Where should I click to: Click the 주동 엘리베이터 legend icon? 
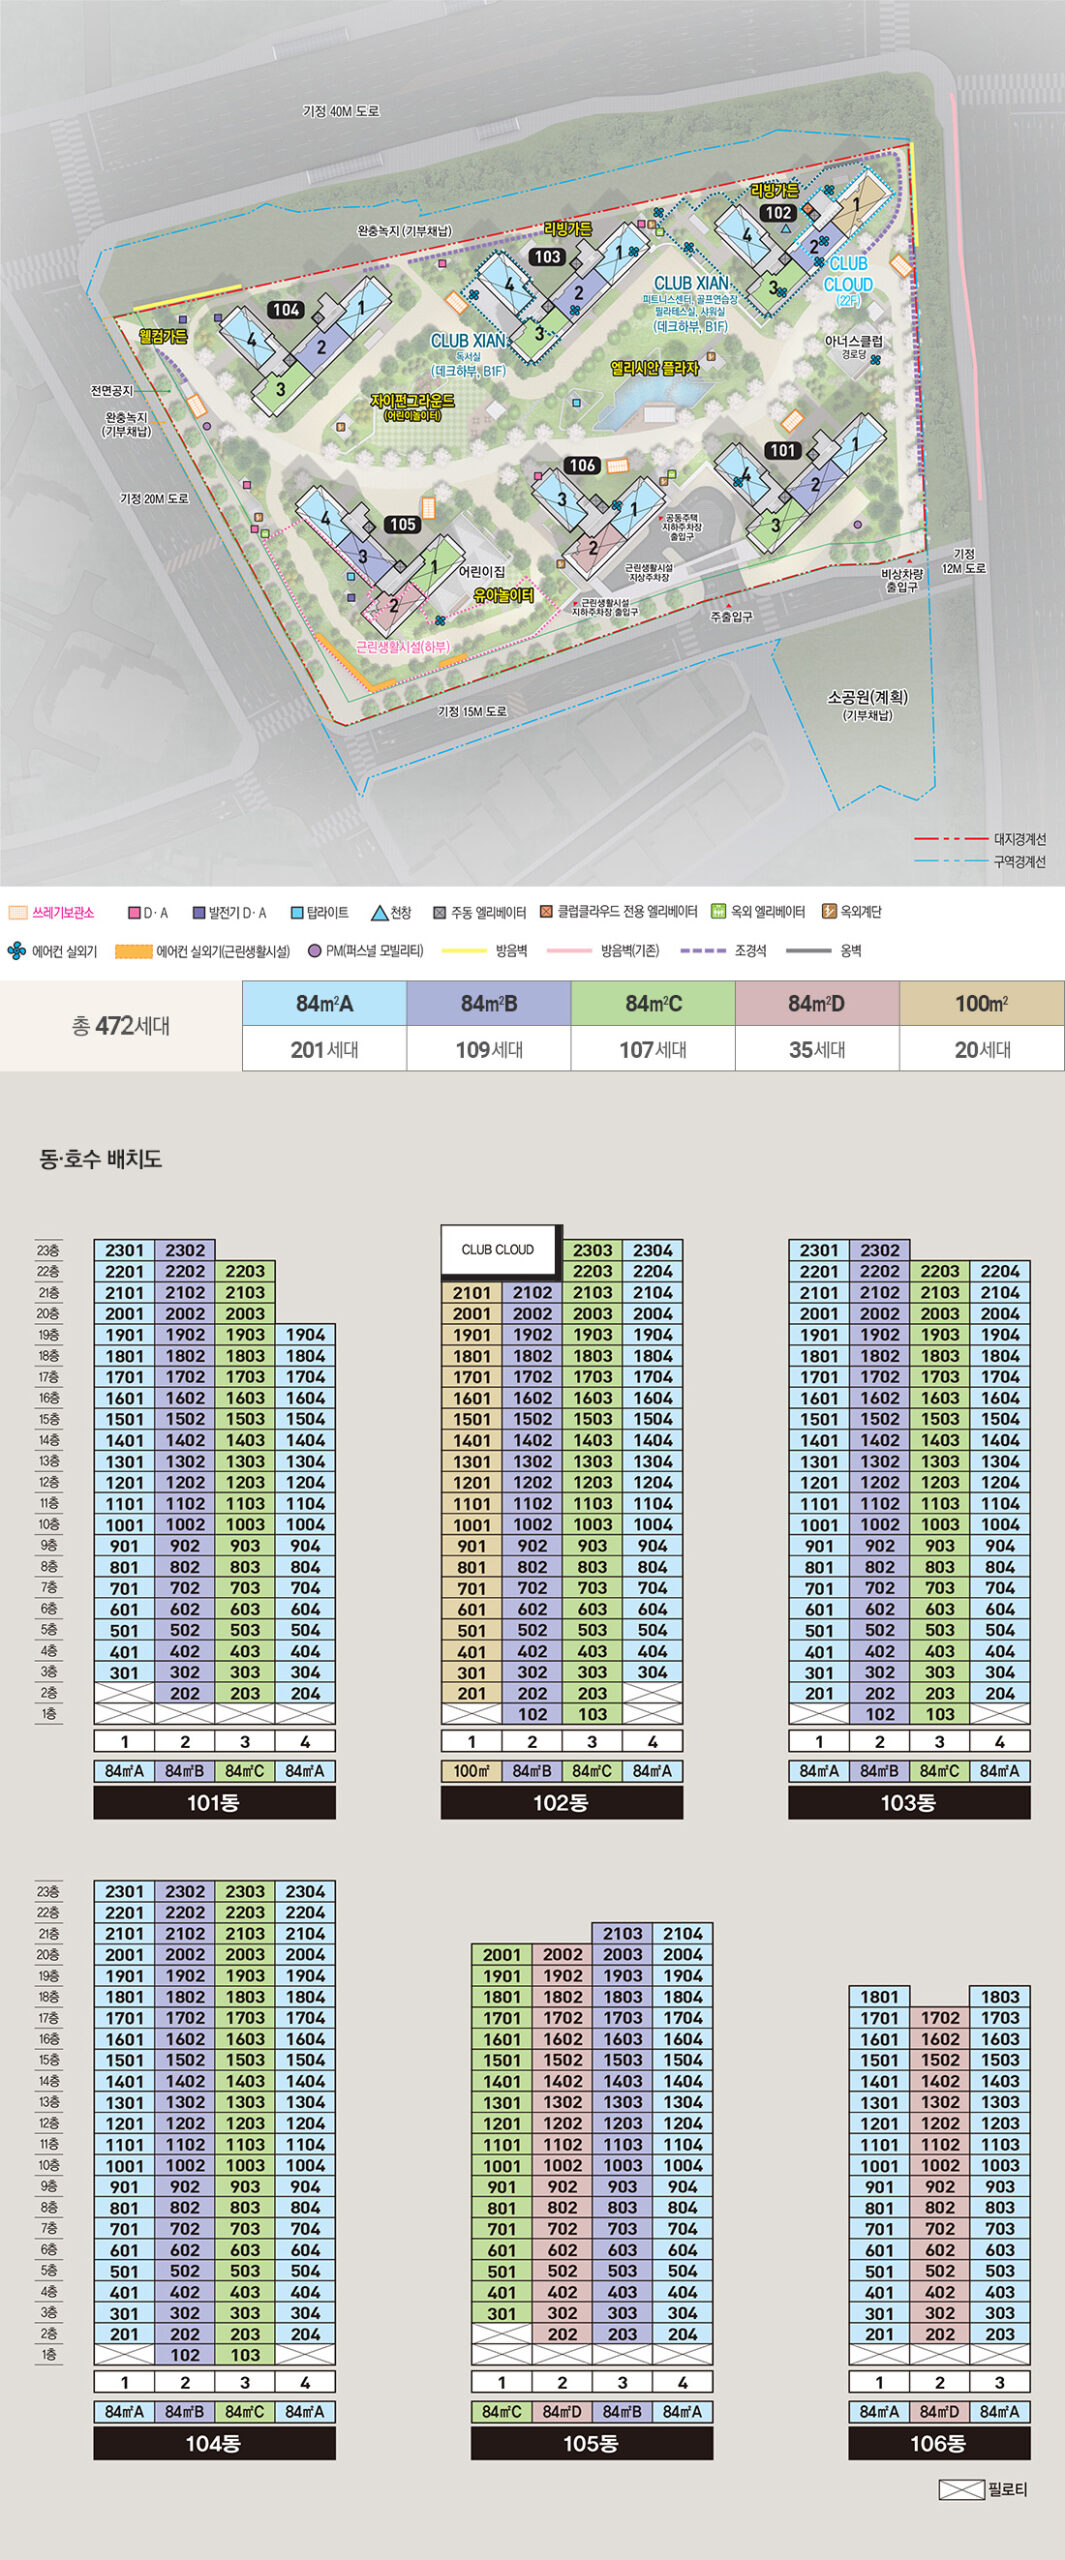pyautogui.click(x=439, y=913)
